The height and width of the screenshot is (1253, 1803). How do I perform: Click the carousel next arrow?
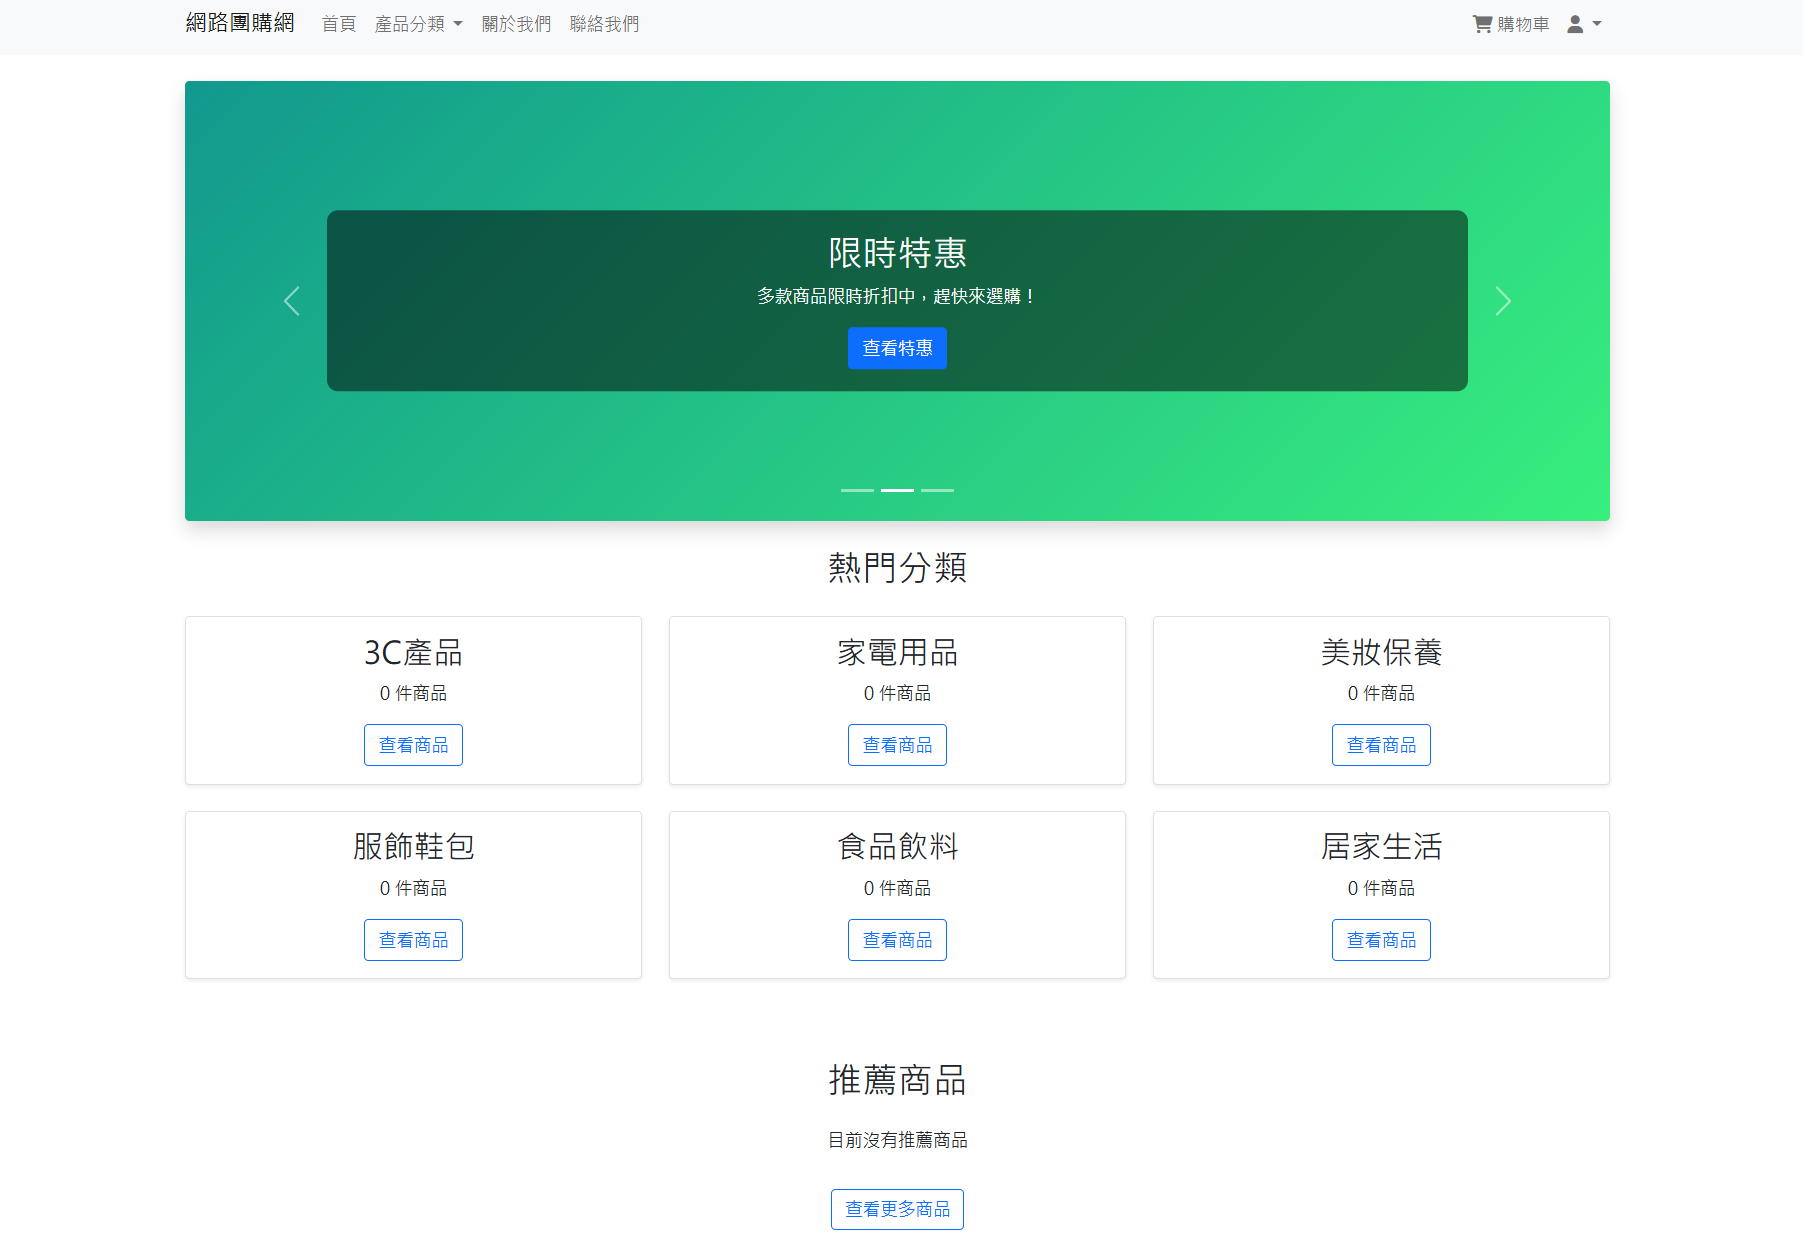(x=1502, y=300)
